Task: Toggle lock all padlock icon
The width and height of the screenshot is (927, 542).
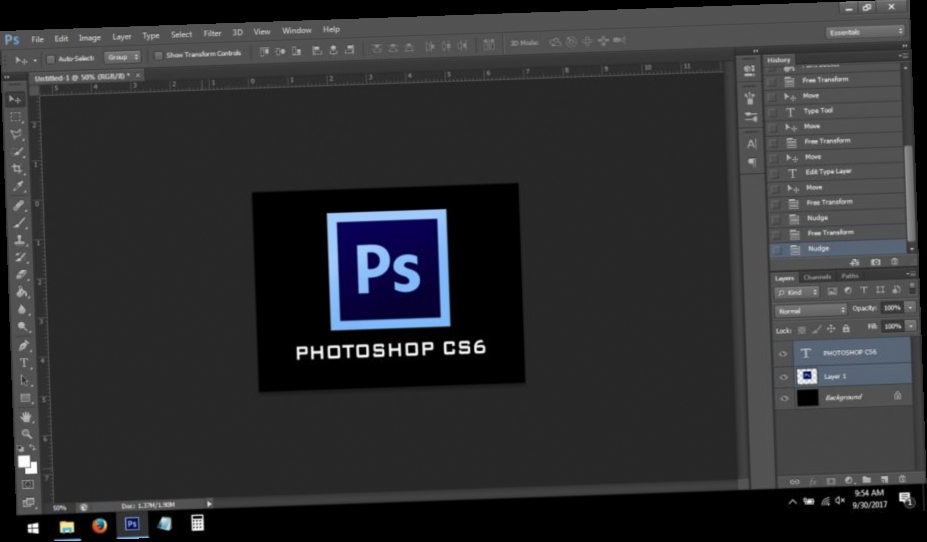Action: pos(846,329)
